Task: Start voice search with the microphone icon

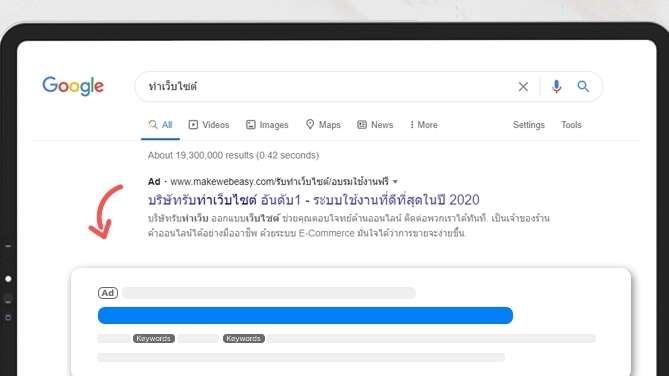Action: coord(556,87)
